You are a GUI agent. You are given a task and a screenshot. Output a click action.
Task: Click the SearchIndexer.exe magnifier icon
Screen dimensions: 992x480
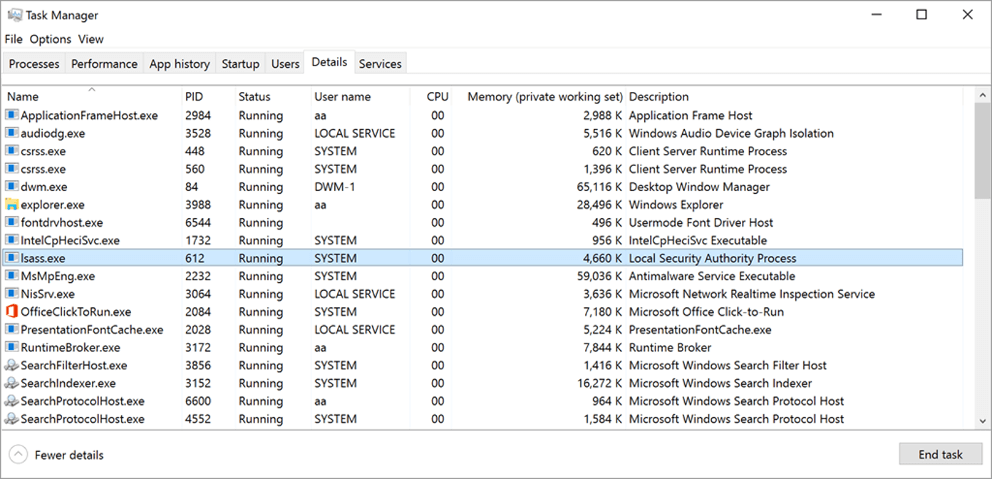(x=12, y=383)
